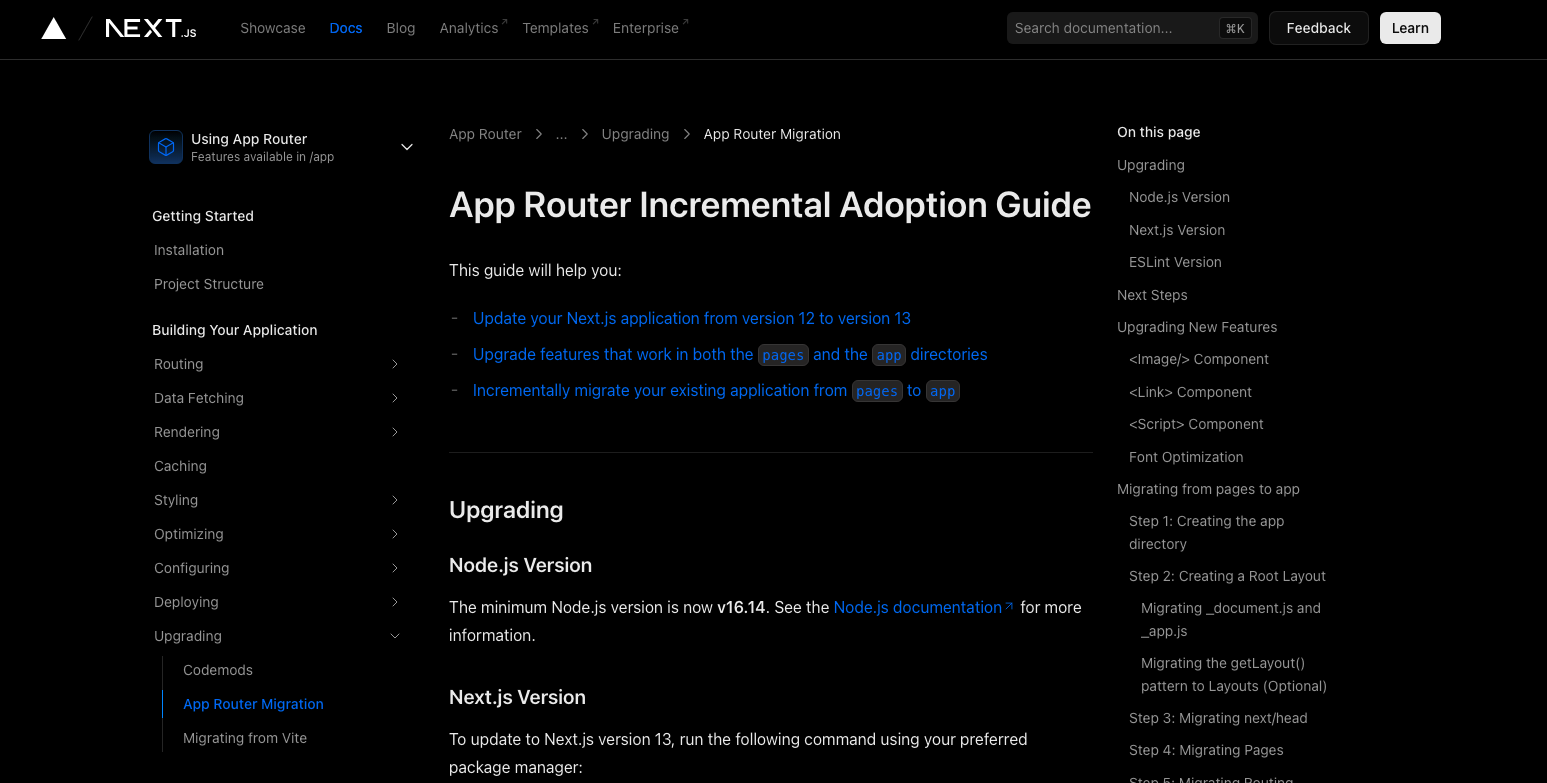Viewport: 1547px width, 783px height.
Task: Click the Feedback button
Action: coord(1318,28)
